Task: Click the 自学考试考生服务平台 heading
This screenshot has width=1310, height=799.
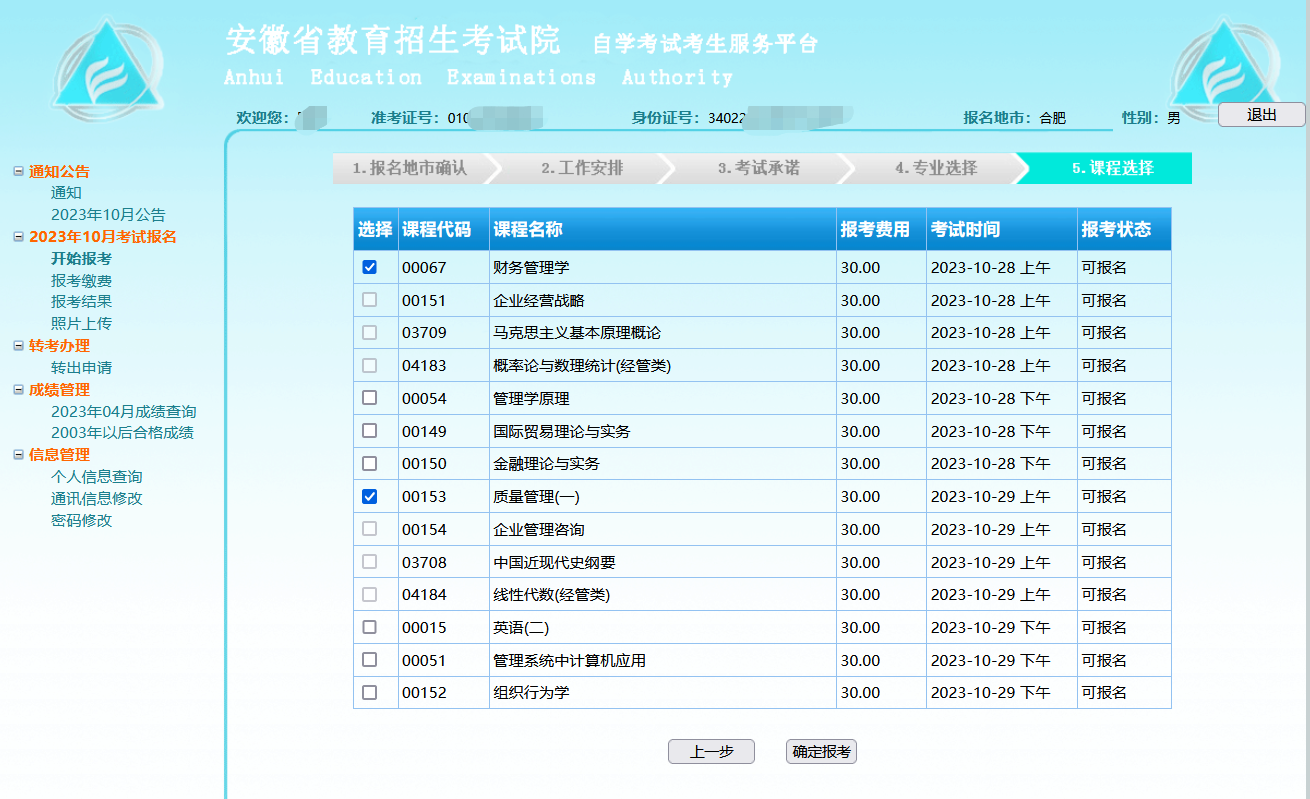Action: [706, 43]
